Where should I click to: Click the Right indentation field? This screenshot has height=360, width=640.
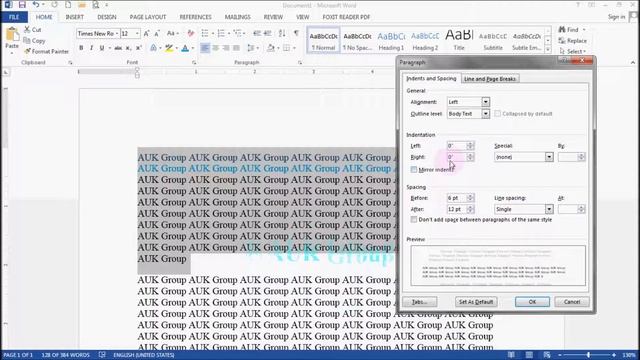(x=457, y=157)
